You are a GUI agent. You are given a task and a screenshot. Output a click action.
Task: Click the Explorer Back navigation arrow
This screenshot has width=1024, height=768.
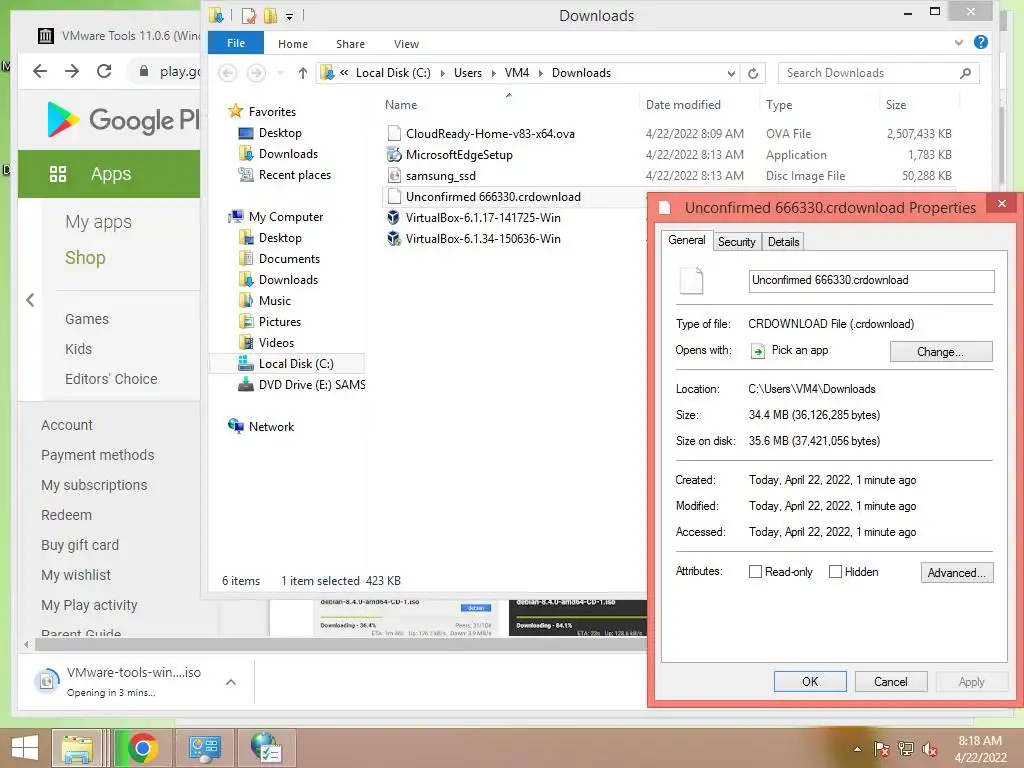pos(227,73)
